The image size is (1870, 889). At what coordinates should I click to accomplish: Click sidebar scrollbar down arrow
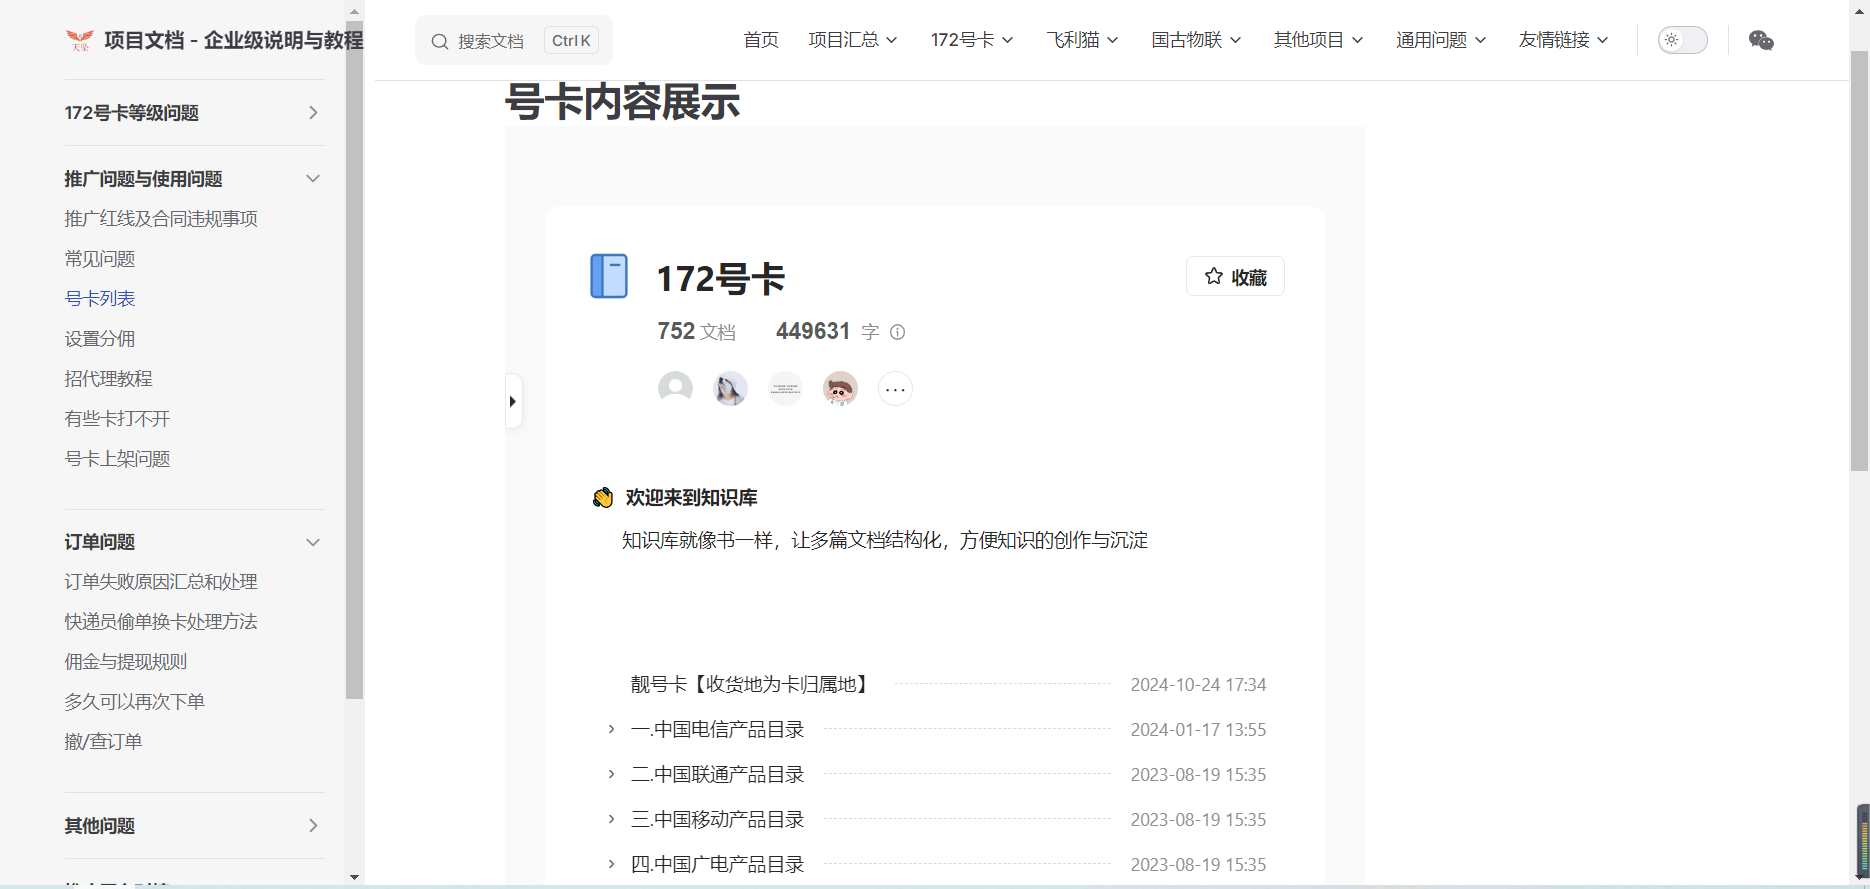[x=354, y=877]
